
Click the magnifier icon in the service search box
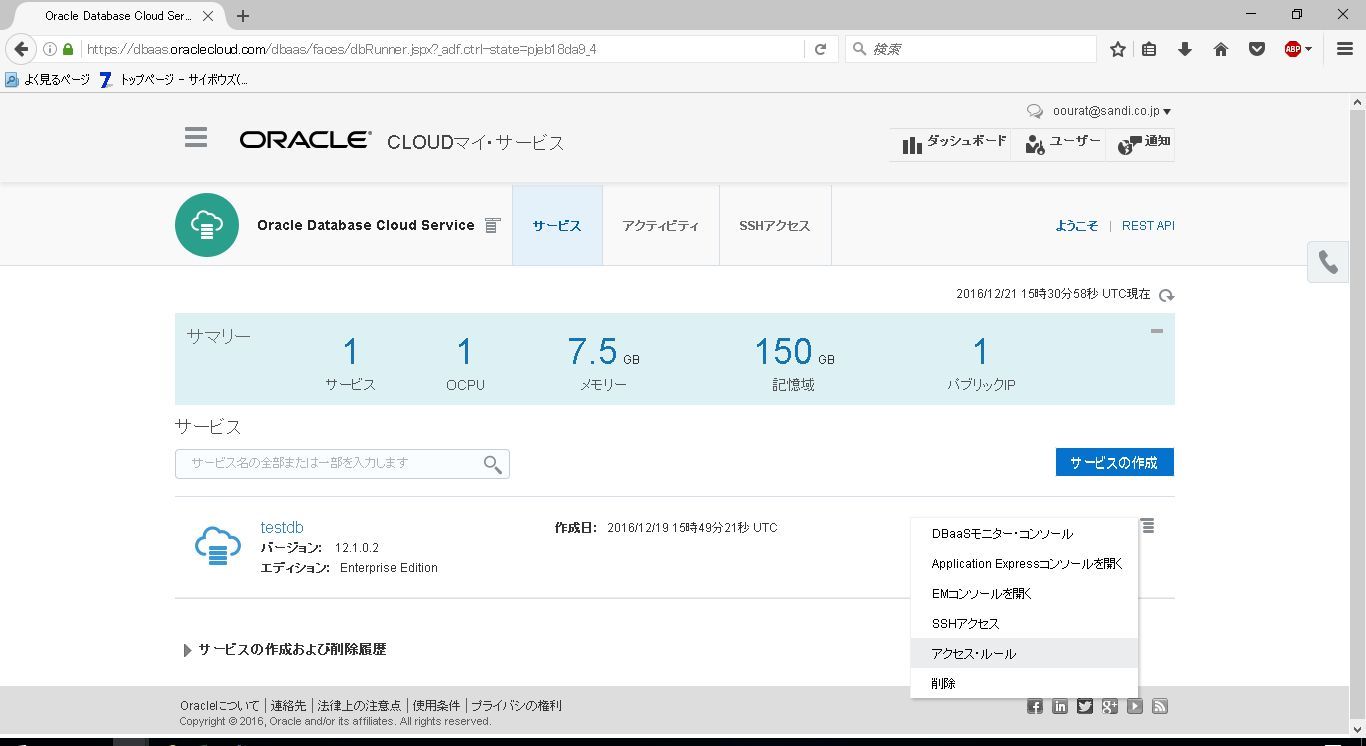click(492, 464)
